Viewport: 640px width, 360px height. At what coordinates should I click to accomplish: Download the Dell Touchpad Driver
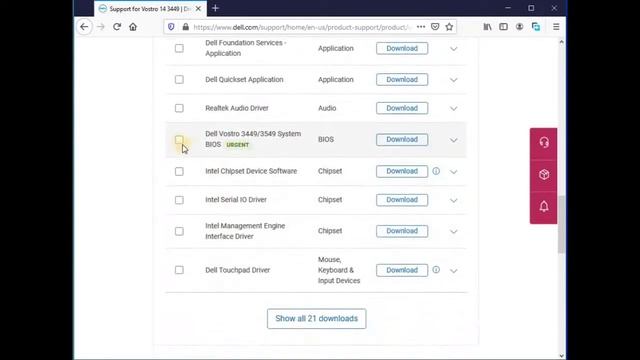[402, 270]
